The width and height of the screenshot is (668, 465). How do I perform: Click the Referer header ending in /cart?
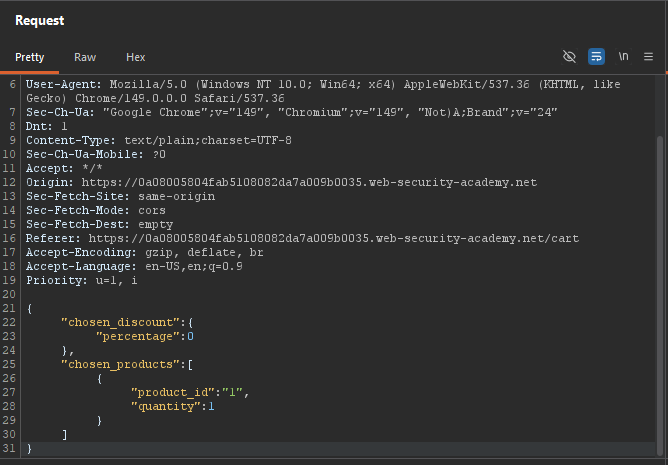(302, 238)
